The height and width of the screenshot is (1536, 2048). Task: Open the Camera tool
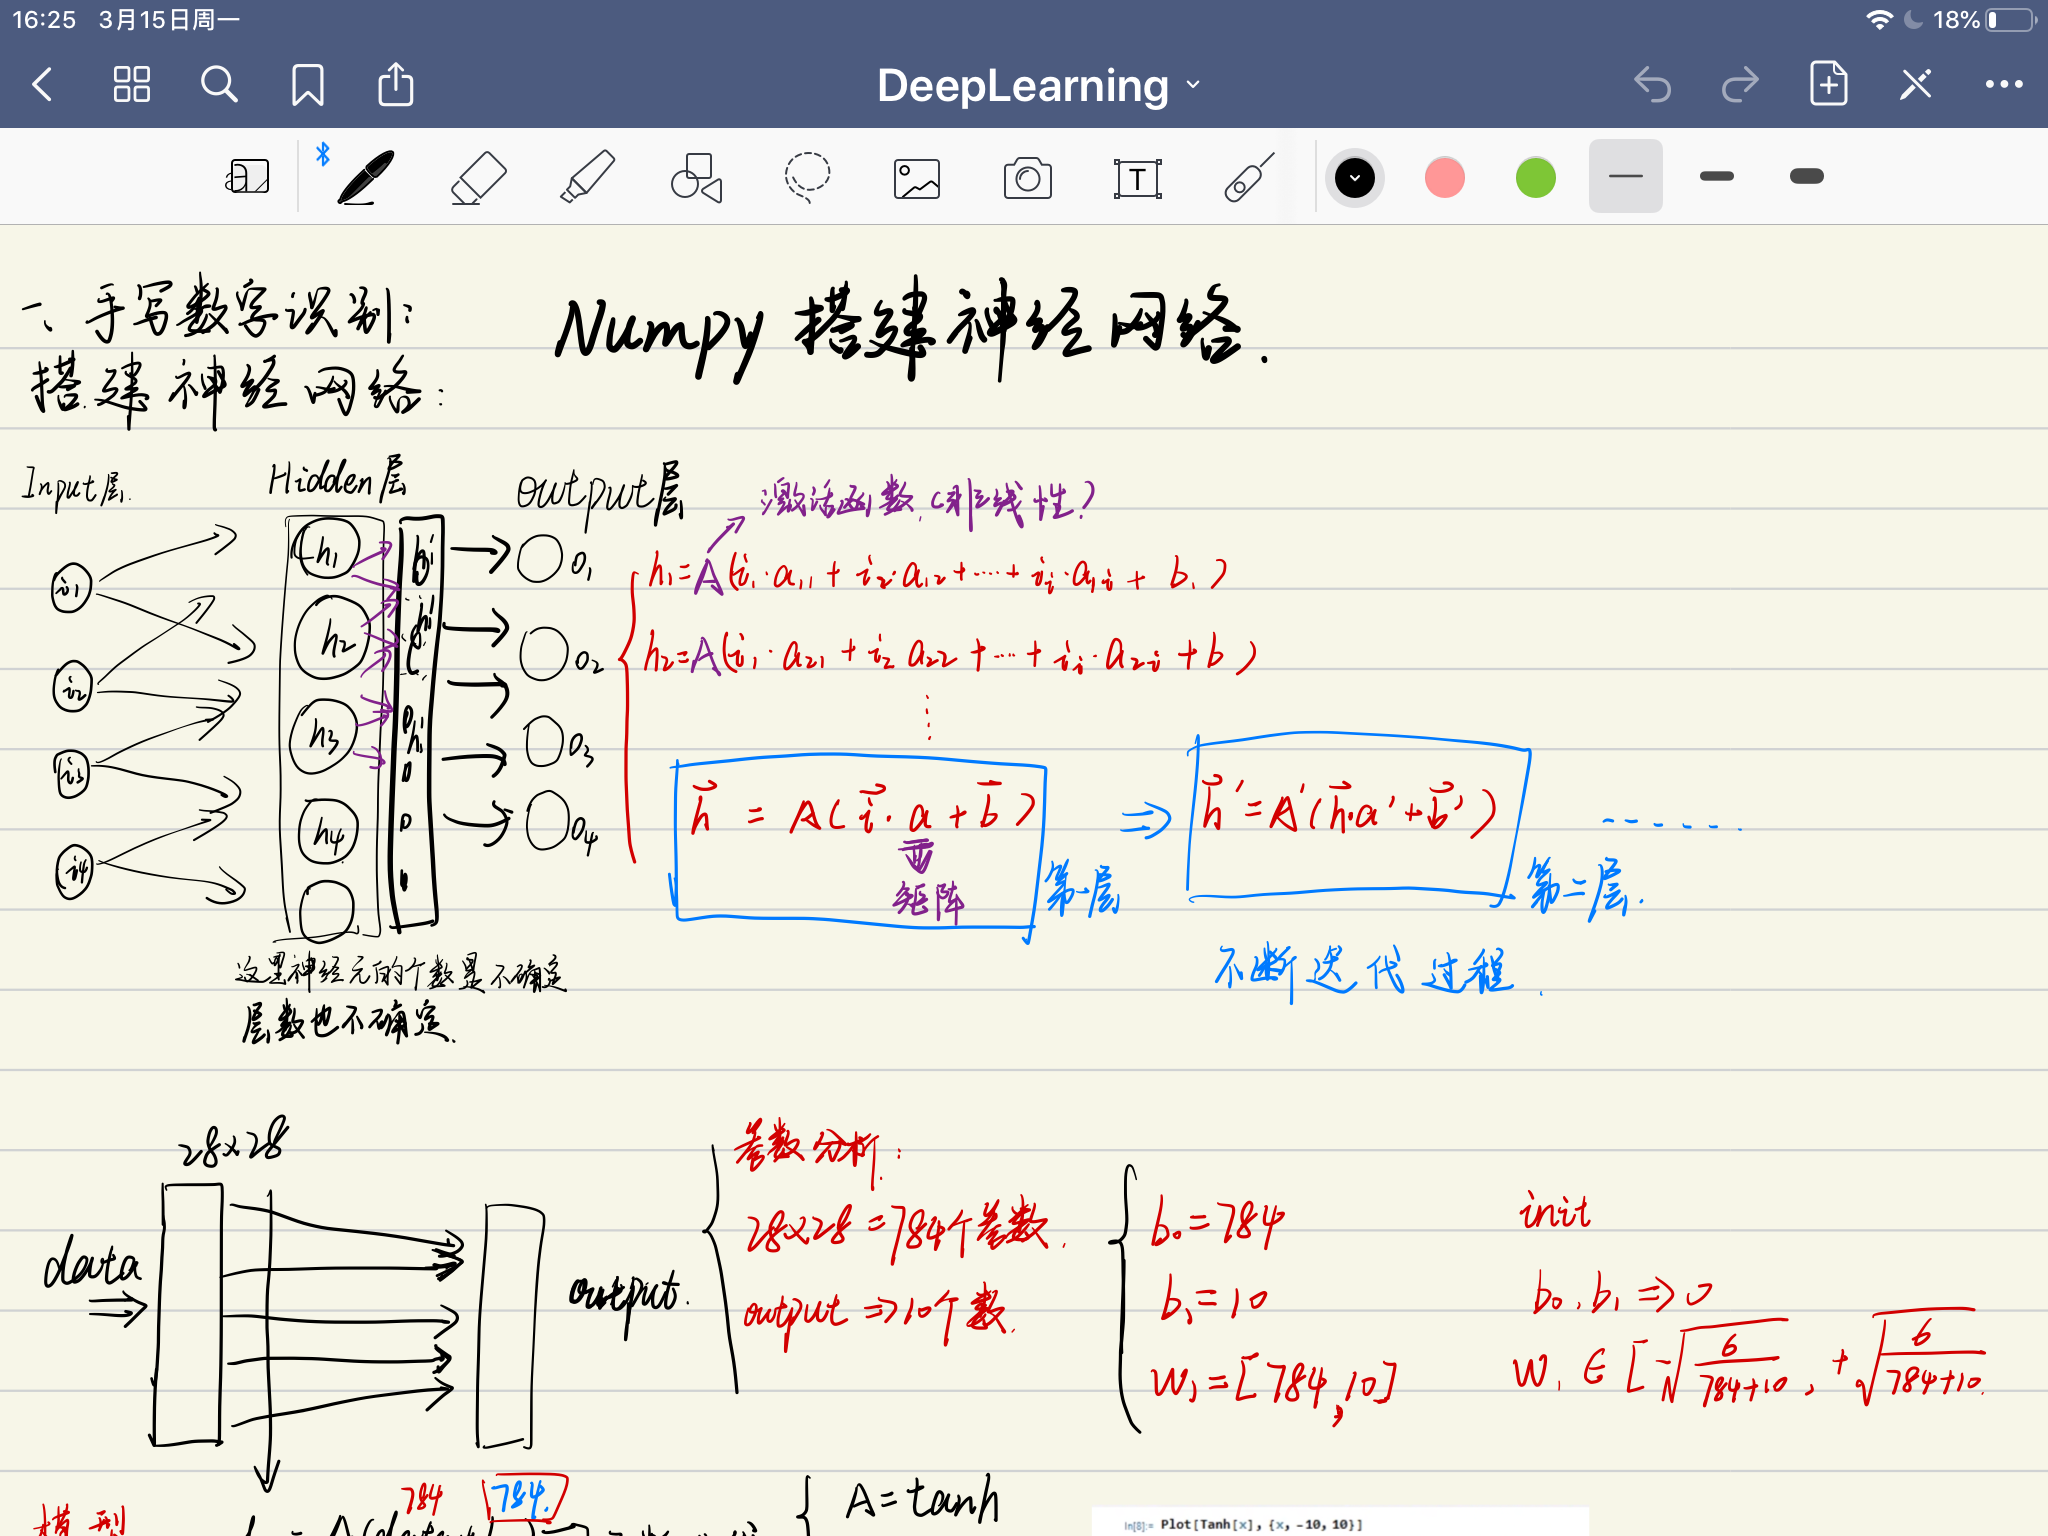(1027, 179)
